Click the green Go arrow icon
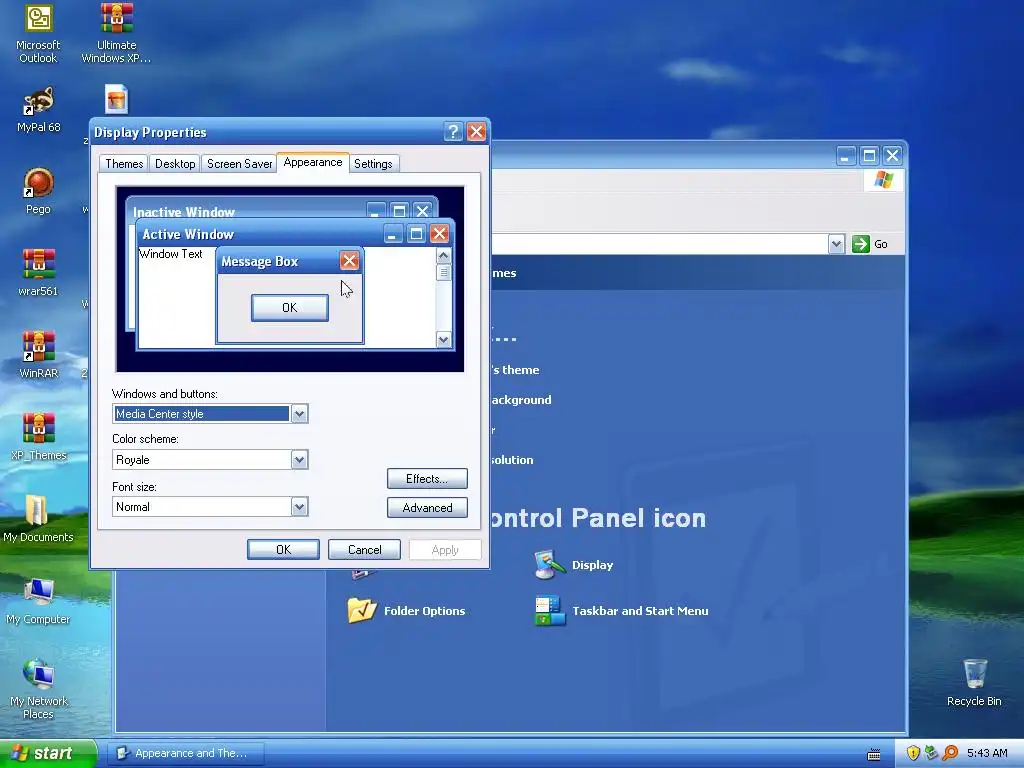 (x=861, y=244)
